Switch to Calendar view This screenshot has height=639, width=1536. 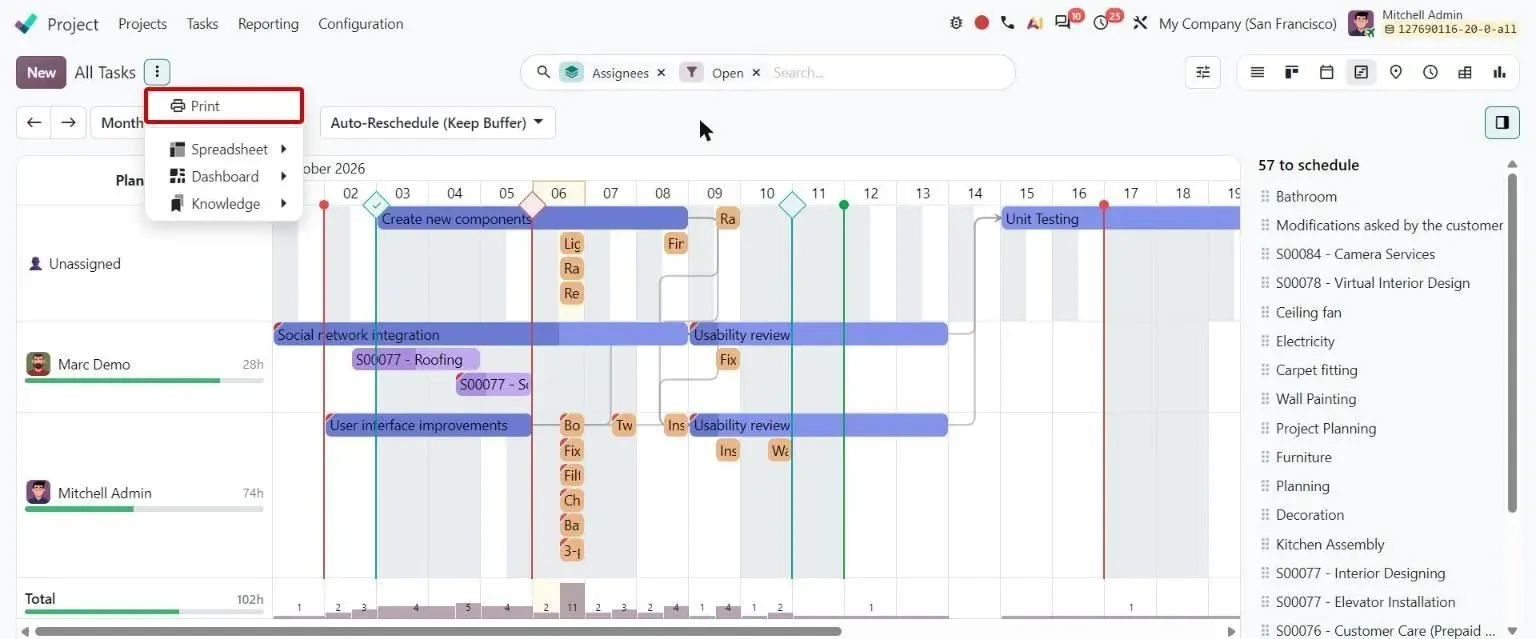tap(1326, 72)
